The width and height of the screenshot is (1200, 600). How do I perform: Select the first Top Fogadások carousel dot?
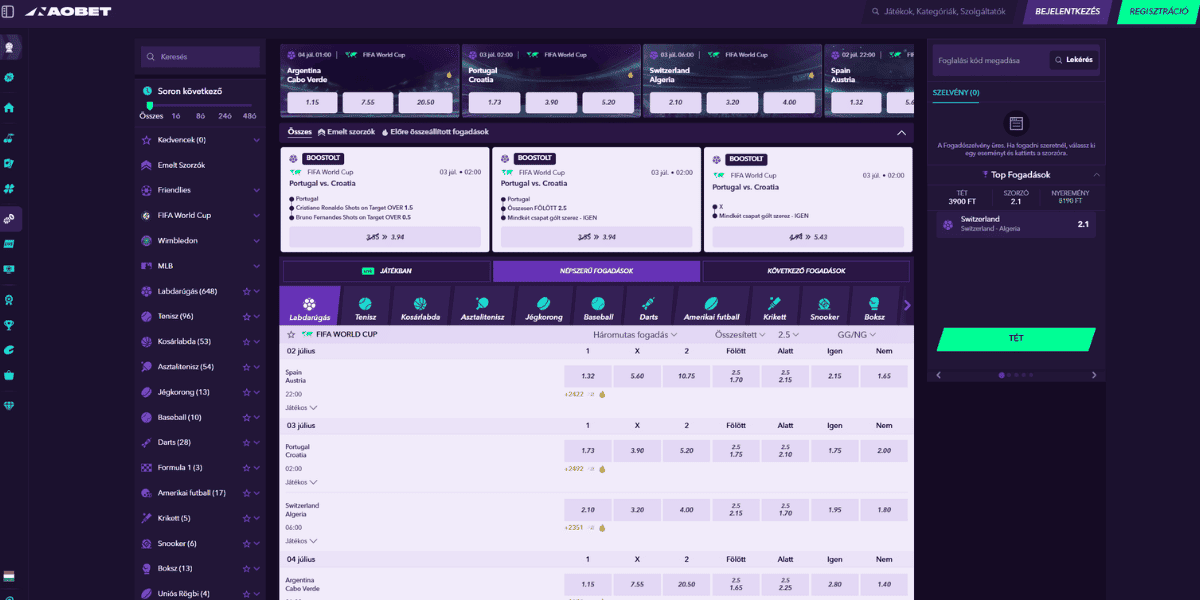coord(1002,375)
